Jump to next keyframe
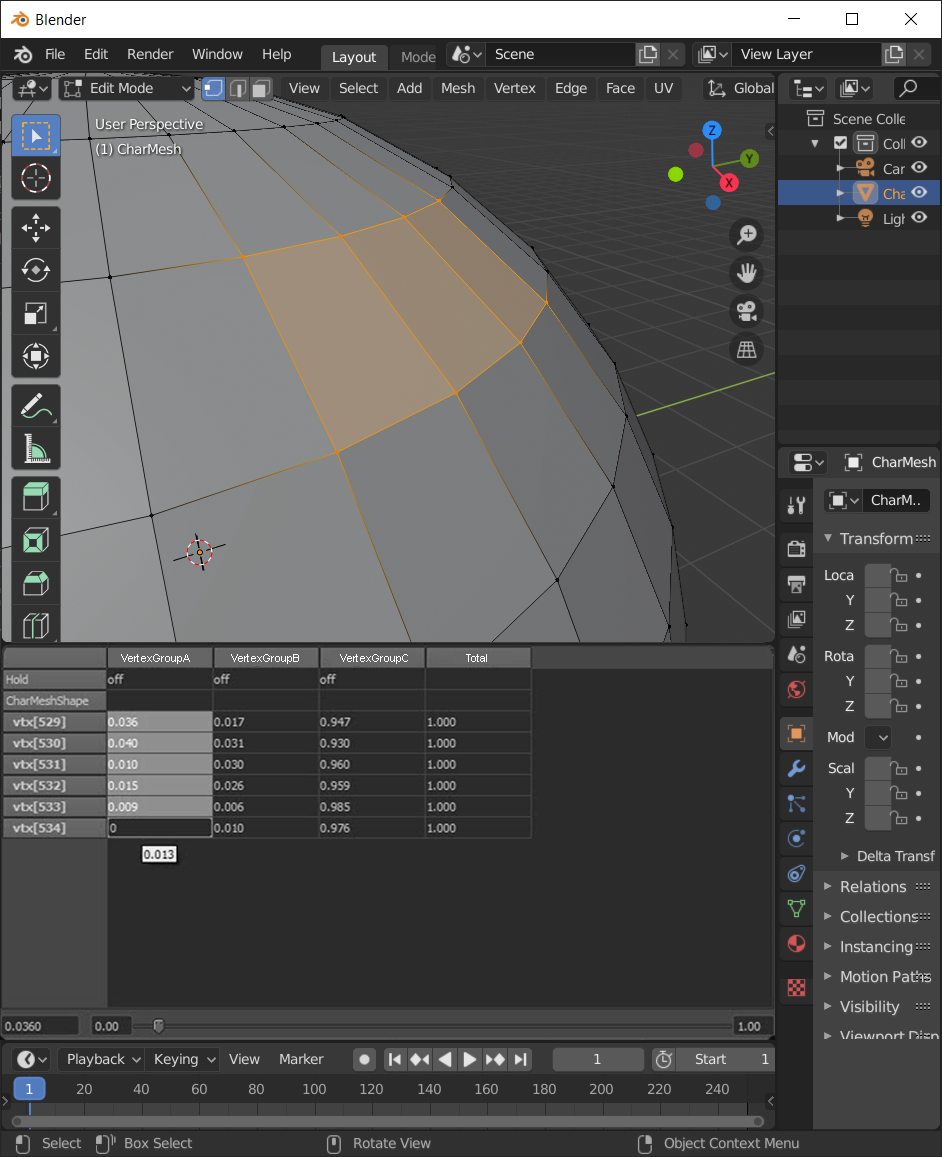 pyautogui.click(x=494, y=1060)
